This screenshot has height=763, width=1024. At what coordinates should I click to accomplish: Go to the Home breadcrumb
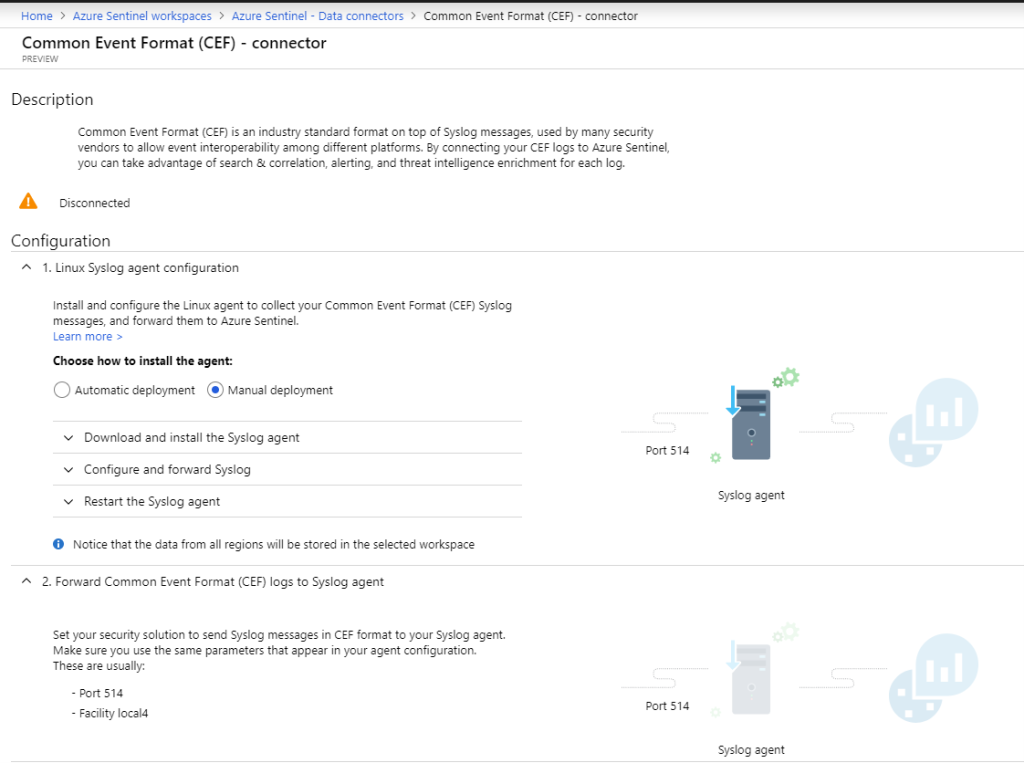[x=37, y=16]
